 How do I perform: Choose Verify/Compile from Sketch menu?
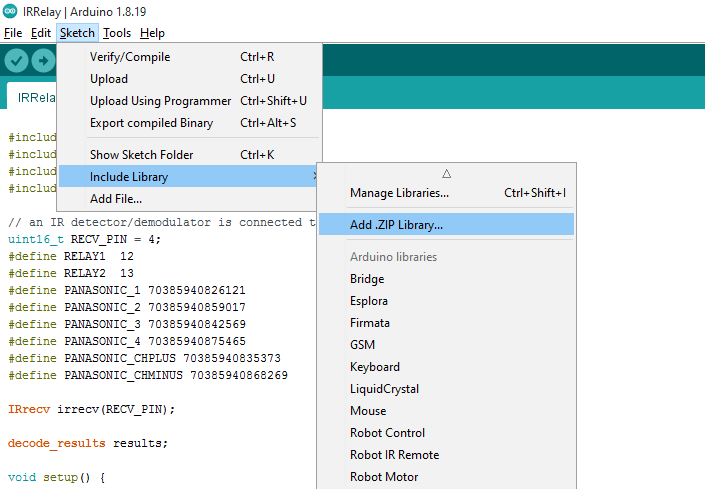[x=130, y=57]
